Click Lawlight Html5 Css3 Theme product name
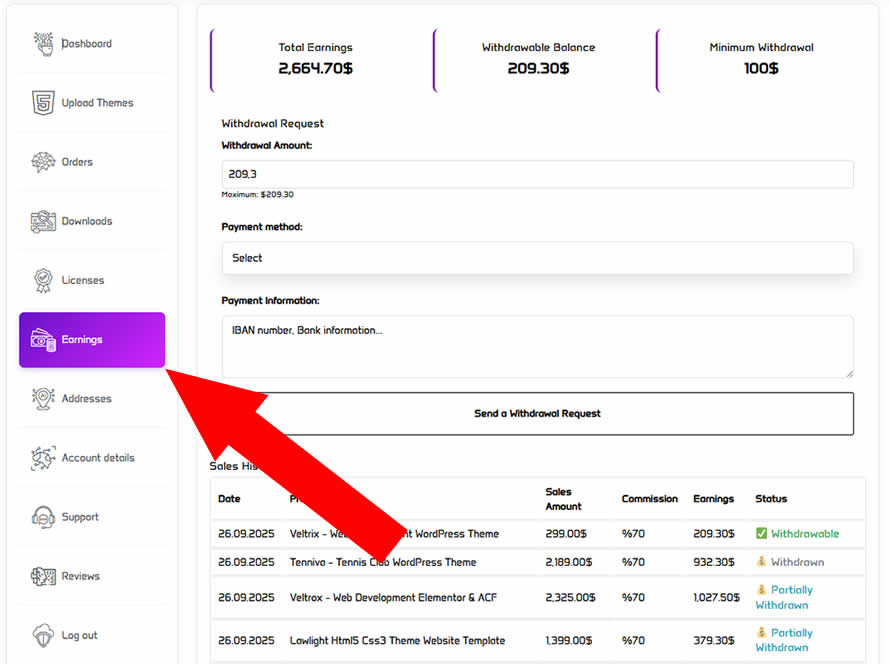The height and width of the screenshot is (664, 890). coord(397,640)
